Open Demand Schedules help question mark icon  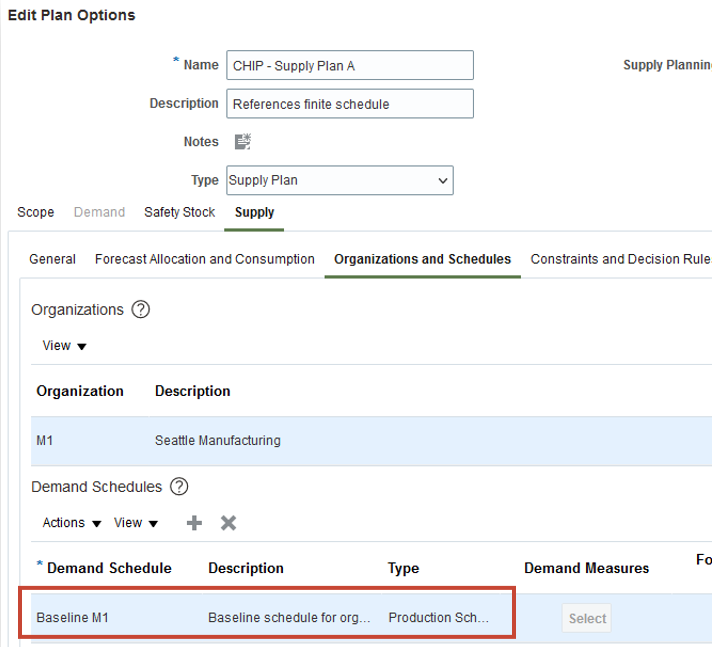(x=179, y=487)
